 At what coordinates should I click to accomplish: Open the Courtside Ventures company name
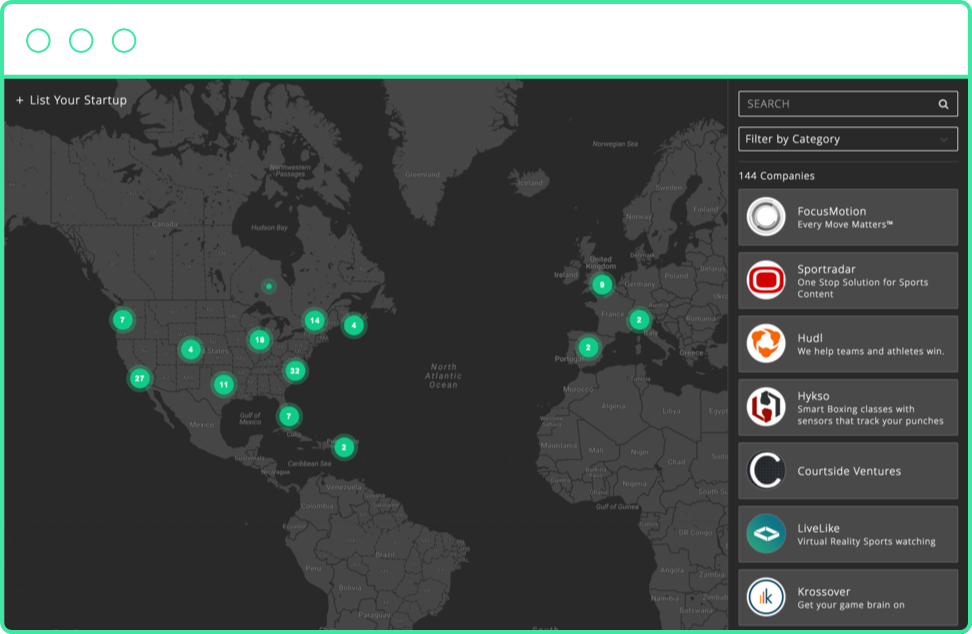pyautogui.click(x=849, y=471)
